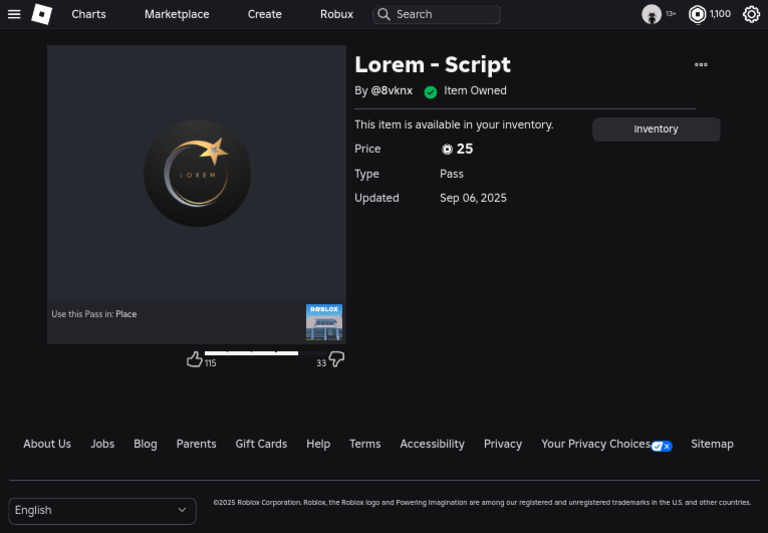Toggle the privacy choices opt-out icon
The height and width of the screenshot is (533, 768).
tap(662, 446)
